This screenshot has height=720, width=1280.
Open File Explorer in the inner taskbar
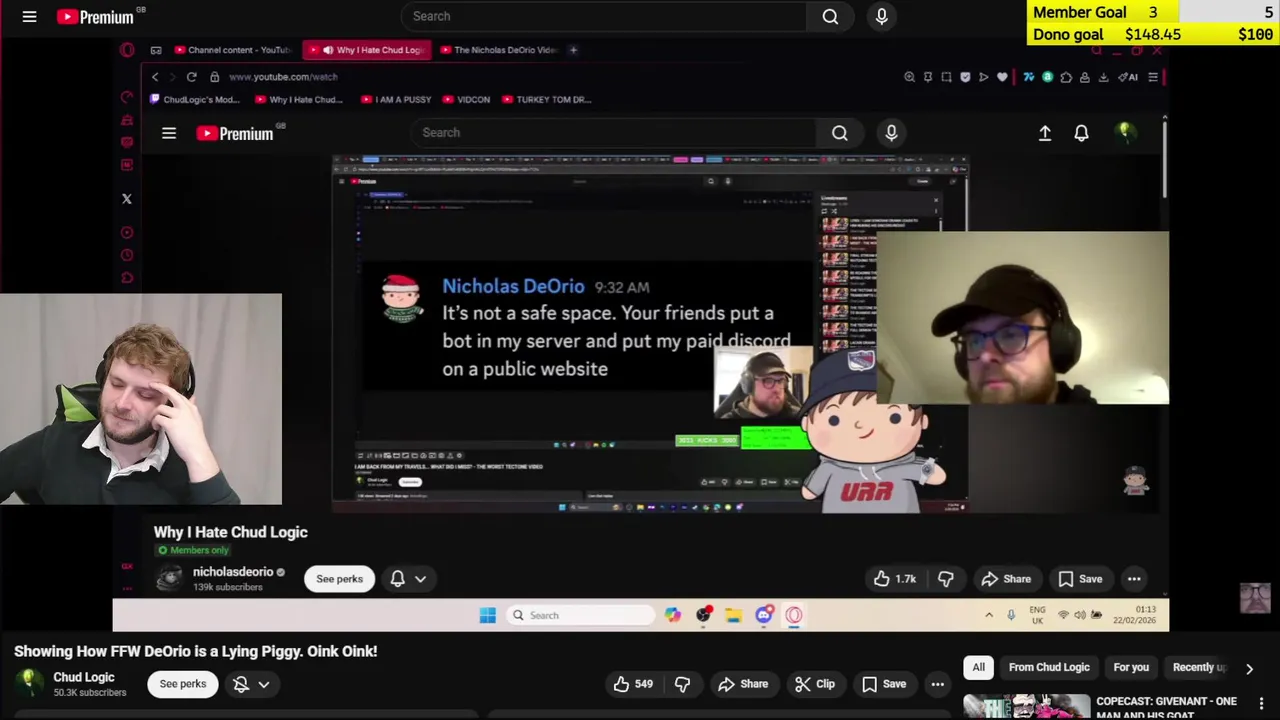pos(733,615)
